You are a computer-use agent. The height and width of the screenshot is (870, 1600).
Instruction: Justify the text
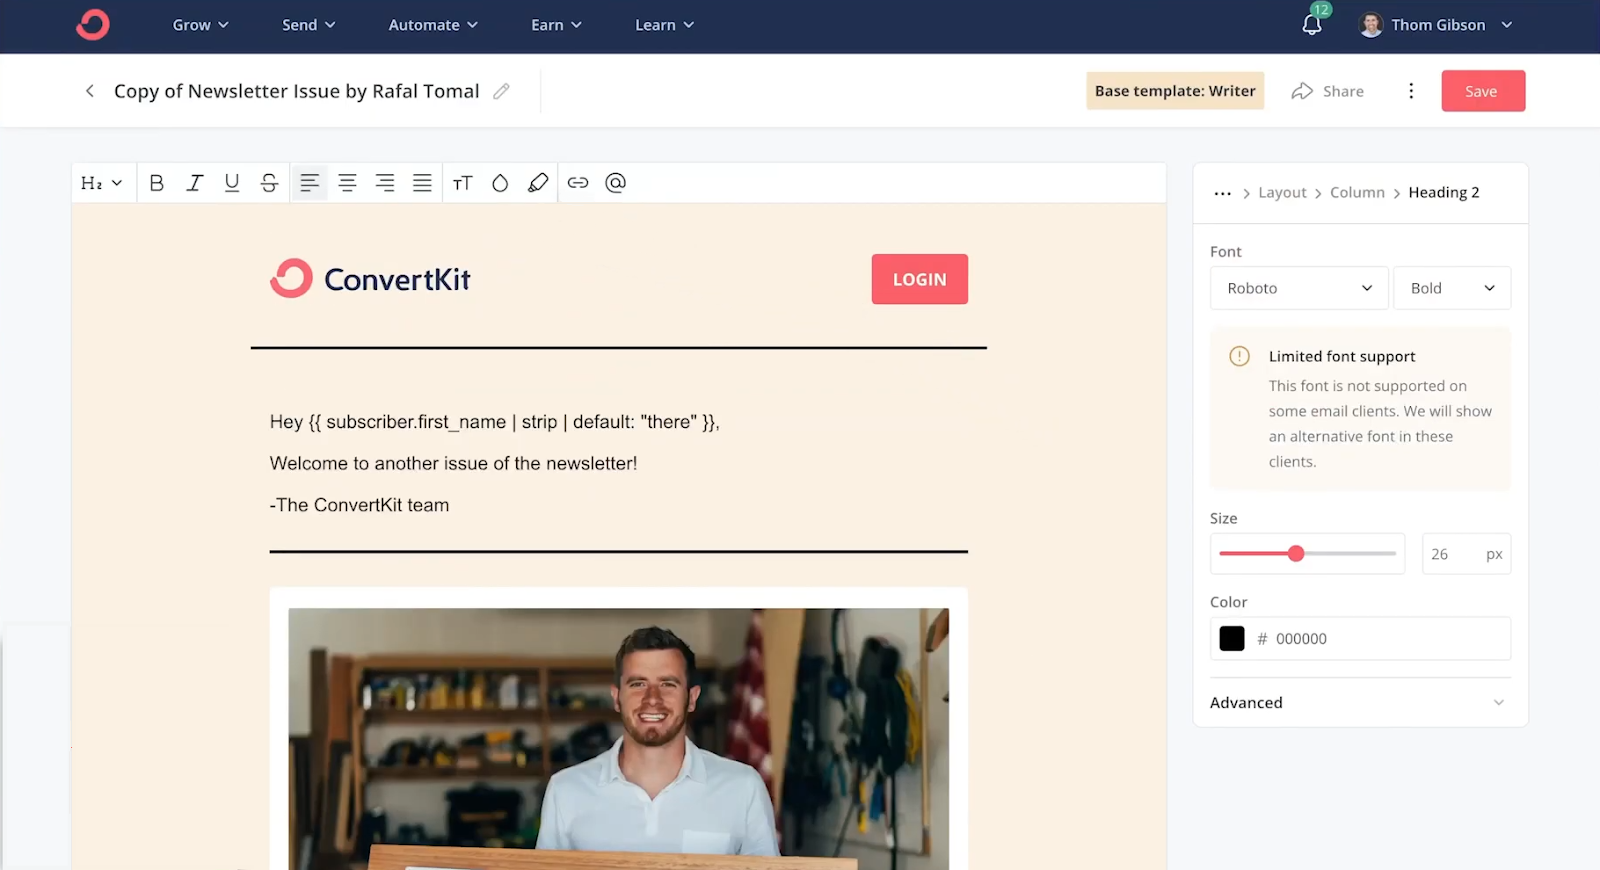(422, 183)
